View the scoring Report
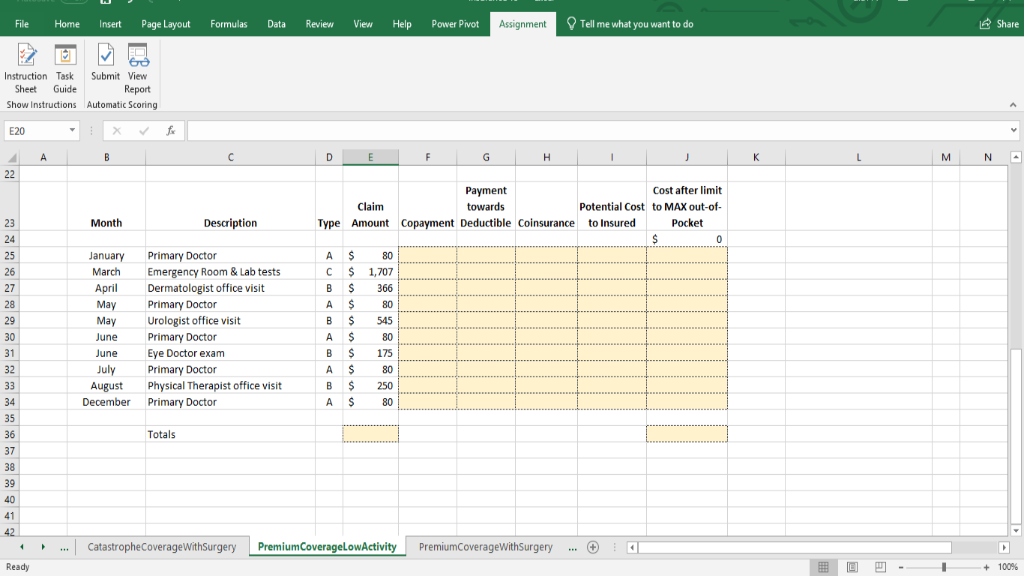The height and width of the screenshot is (576, 1024). click(x=137, y=68)
